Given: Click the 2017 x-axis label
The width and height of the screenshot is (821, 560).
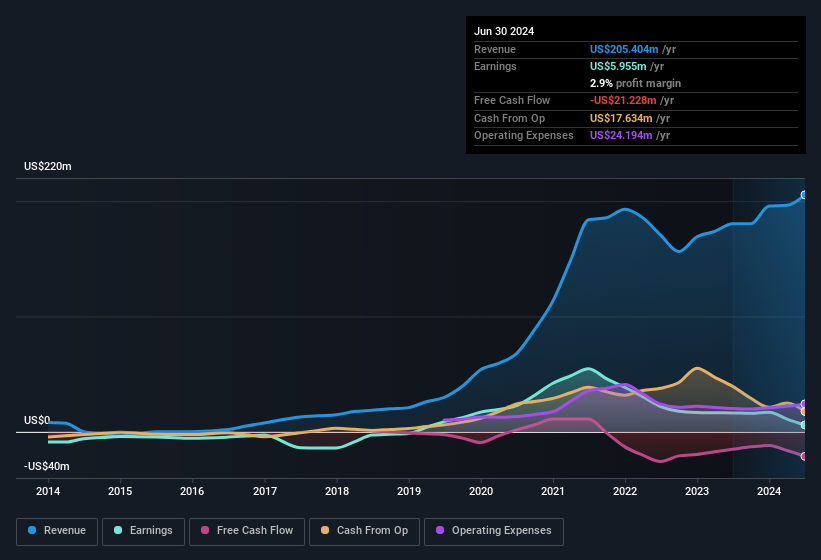Looking at the screenshot, I should point(265,491).
